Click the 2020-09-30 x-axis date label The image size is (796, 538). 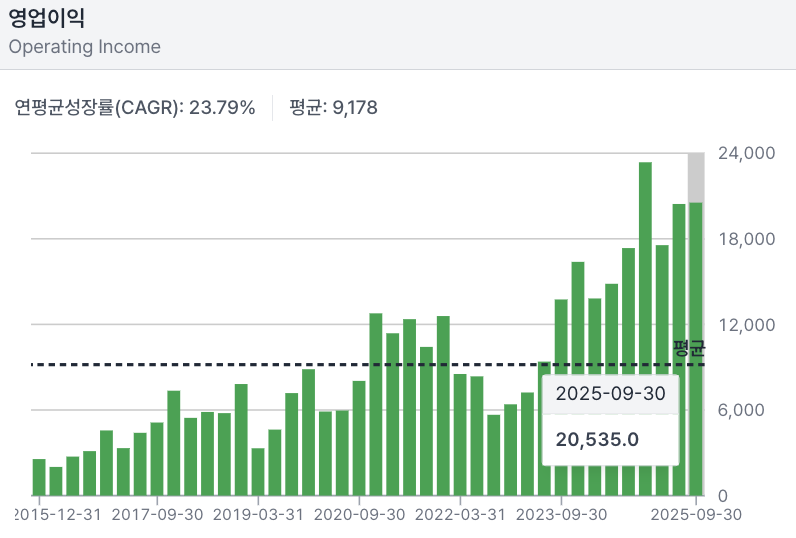[359, 513]
